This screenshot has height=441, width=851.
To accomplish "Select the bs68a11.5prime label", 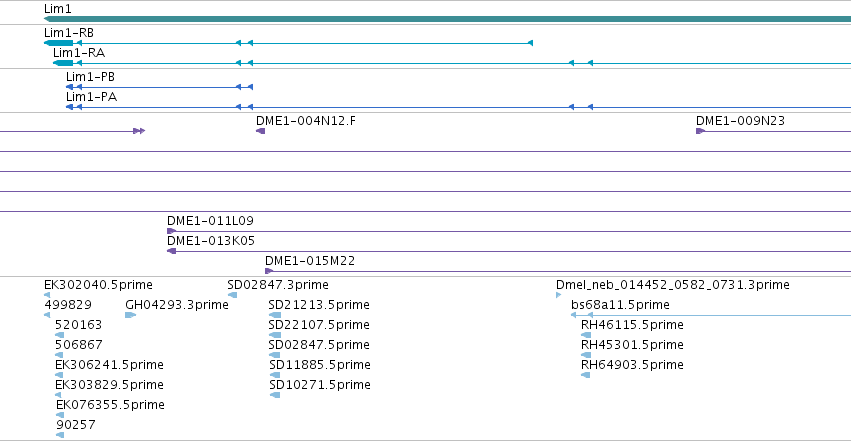I will 620,305.
